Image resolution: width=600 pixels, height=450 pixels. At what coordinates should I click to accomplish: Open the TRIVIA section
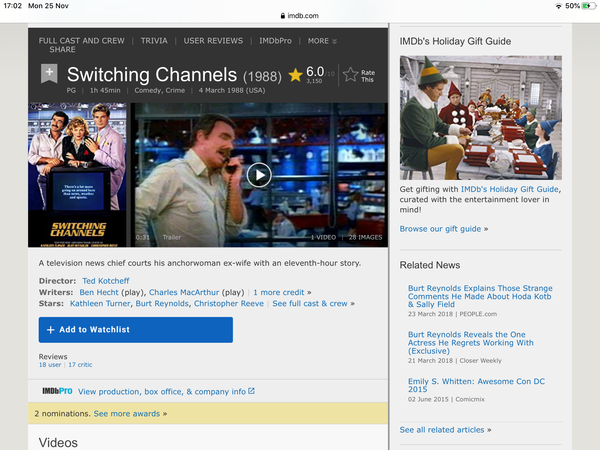click(154, 41)
